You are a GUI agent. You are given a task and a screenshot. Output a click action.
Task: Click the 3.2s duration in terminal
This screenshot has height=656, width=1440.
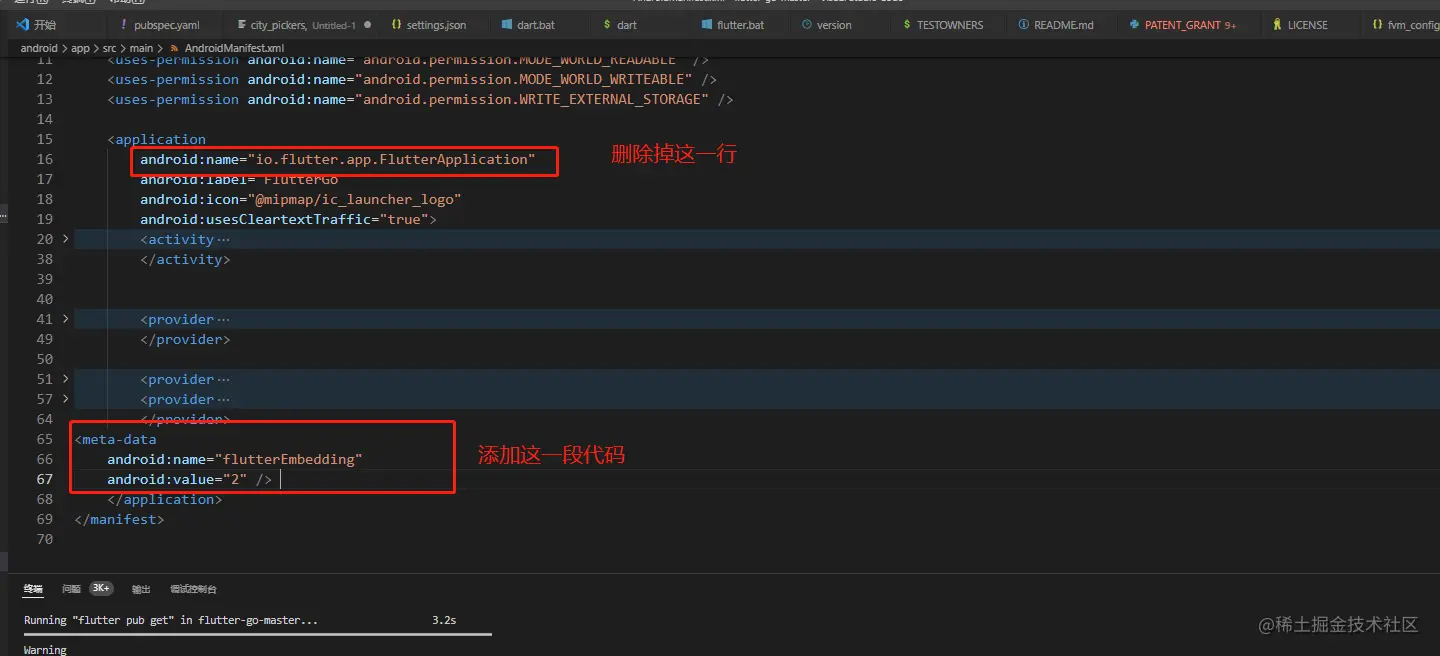click(x=444, y=620)
